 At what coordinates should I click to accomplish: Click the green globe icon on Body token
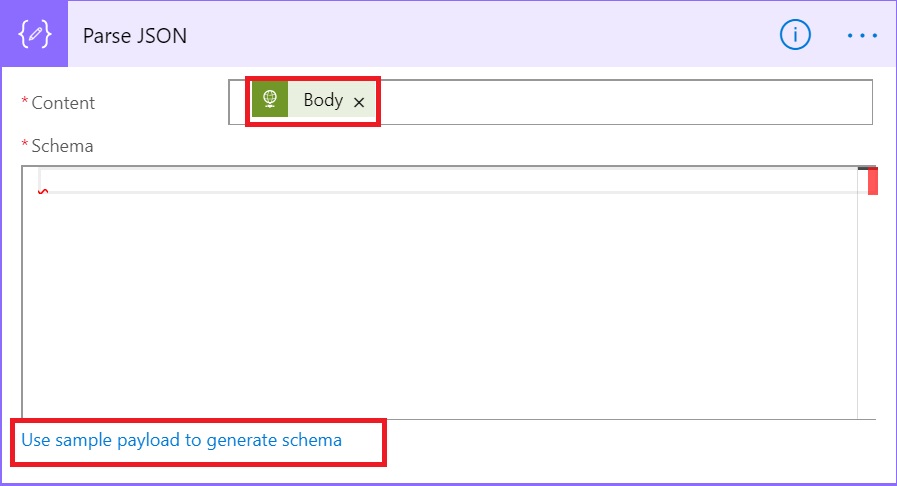click(270, 99)
